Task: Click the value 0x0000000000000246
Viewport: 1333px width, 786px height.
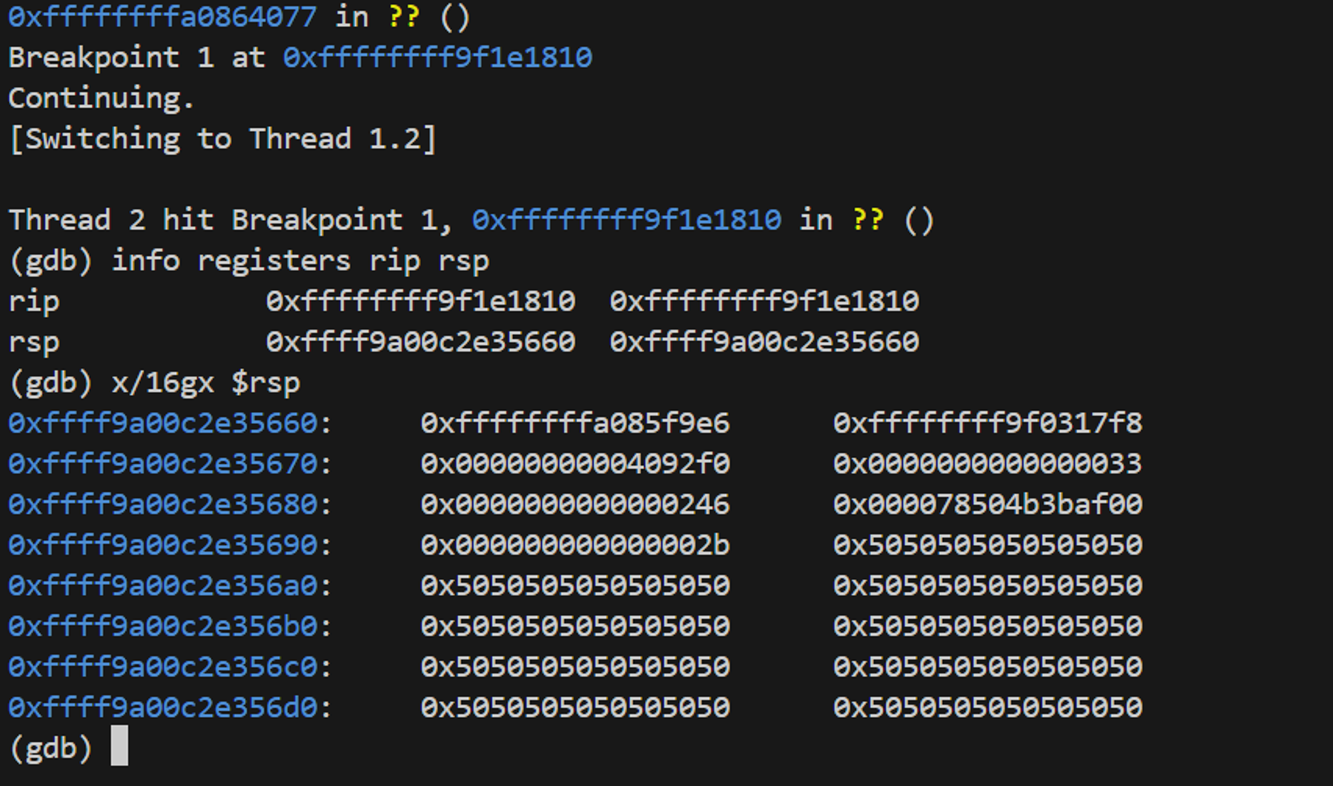Action: click(575, 504)
